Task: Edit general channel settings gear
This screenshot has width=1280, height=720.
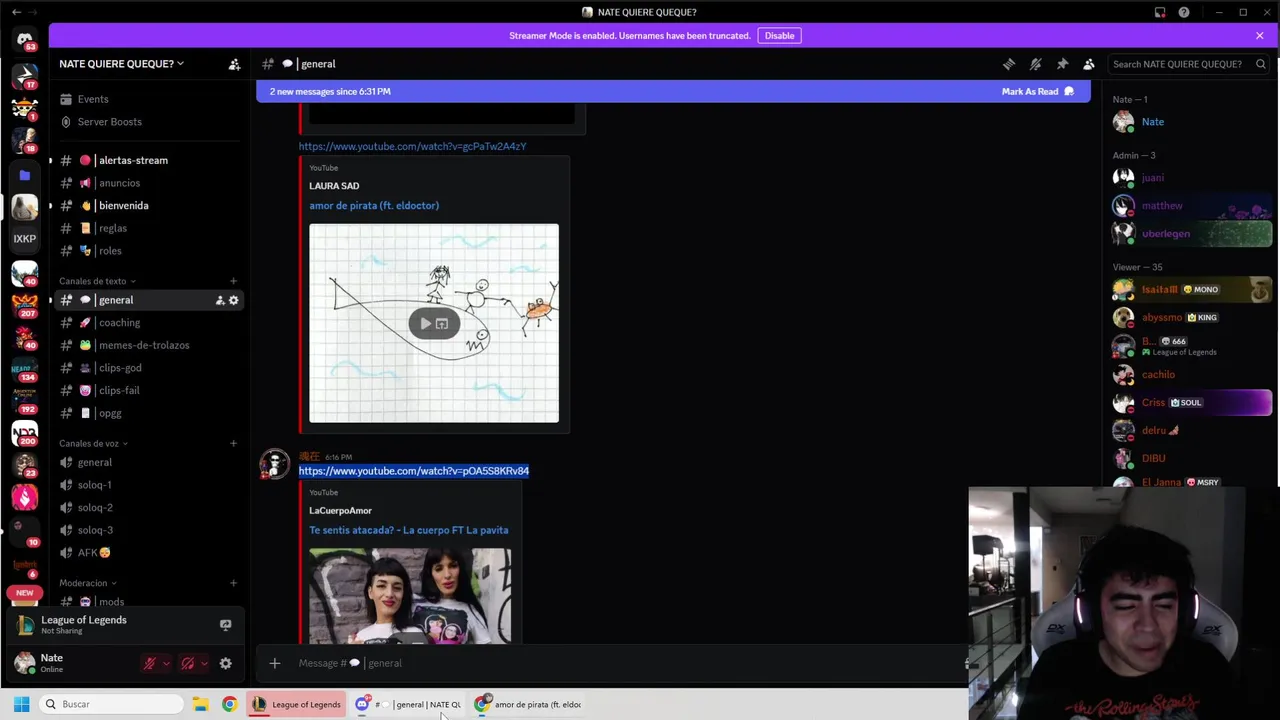Action: 234,300
